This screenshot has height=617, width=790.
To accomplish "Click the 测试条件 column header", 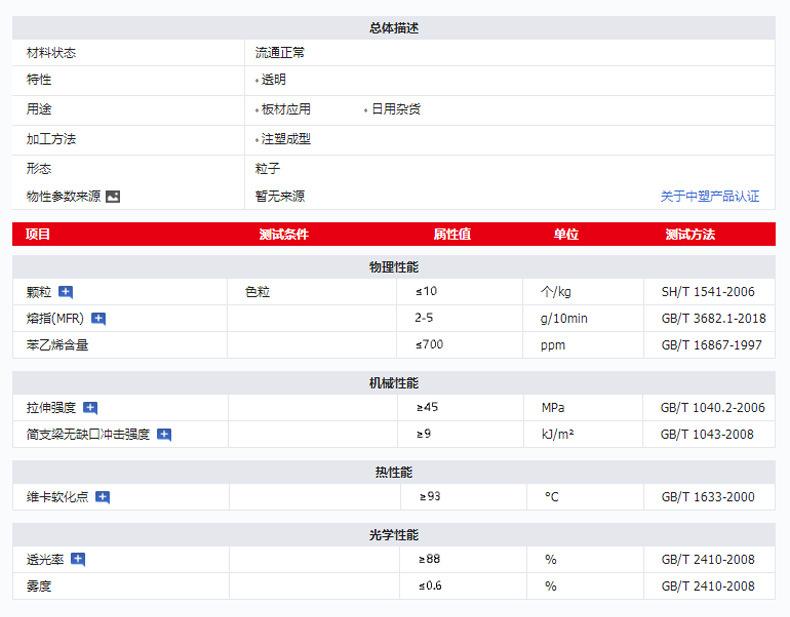I will coord(284,235).
